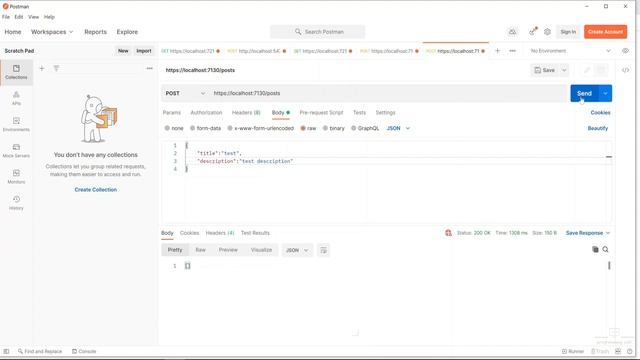Switch to the Pre-request Script tab
This screenshot has width=640, height=360.
(321, 112)
